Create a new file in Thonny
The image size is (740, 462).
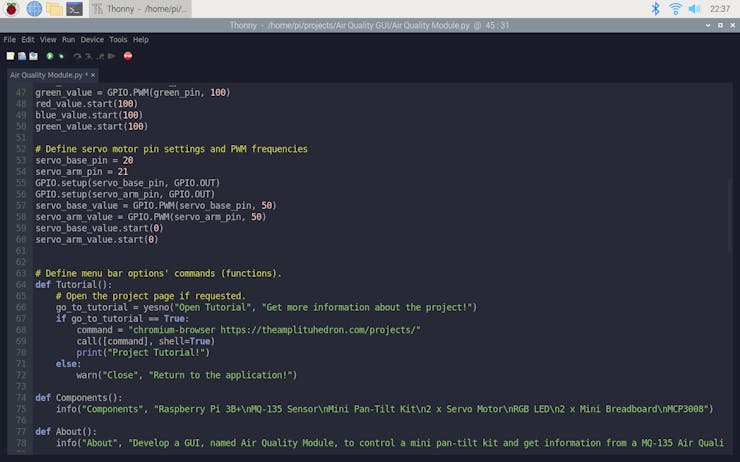tap(10, 56)
